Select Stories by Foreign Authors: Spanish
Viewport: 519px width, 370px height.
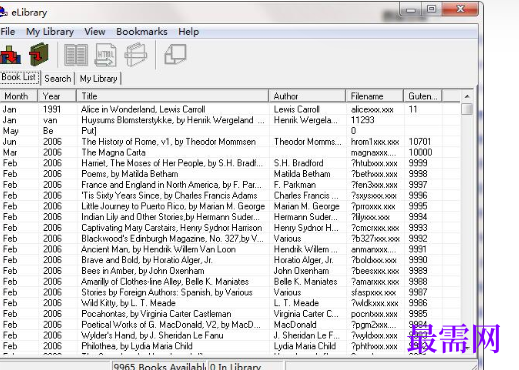point(167,292)
